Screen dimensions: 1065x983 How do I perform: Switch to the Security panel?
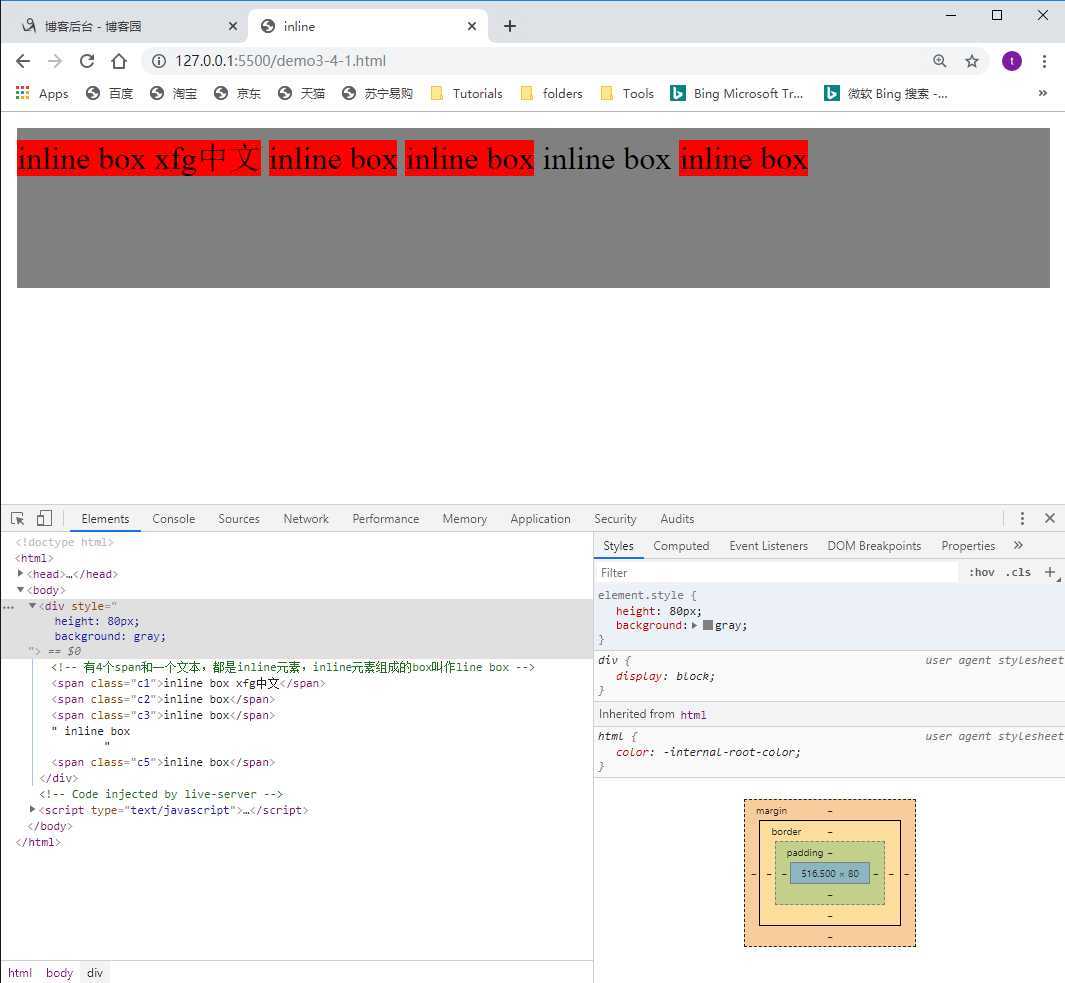[x=615, y=519]
